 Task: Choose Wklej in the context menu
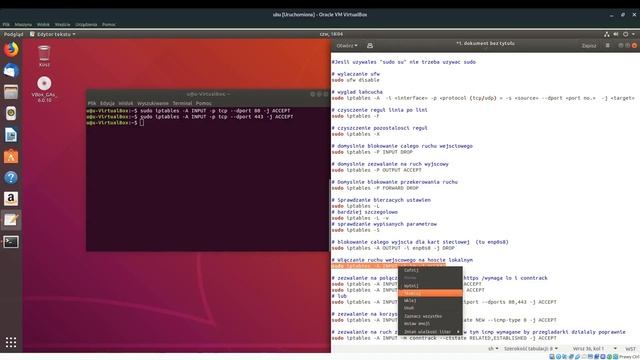point(431,300)
